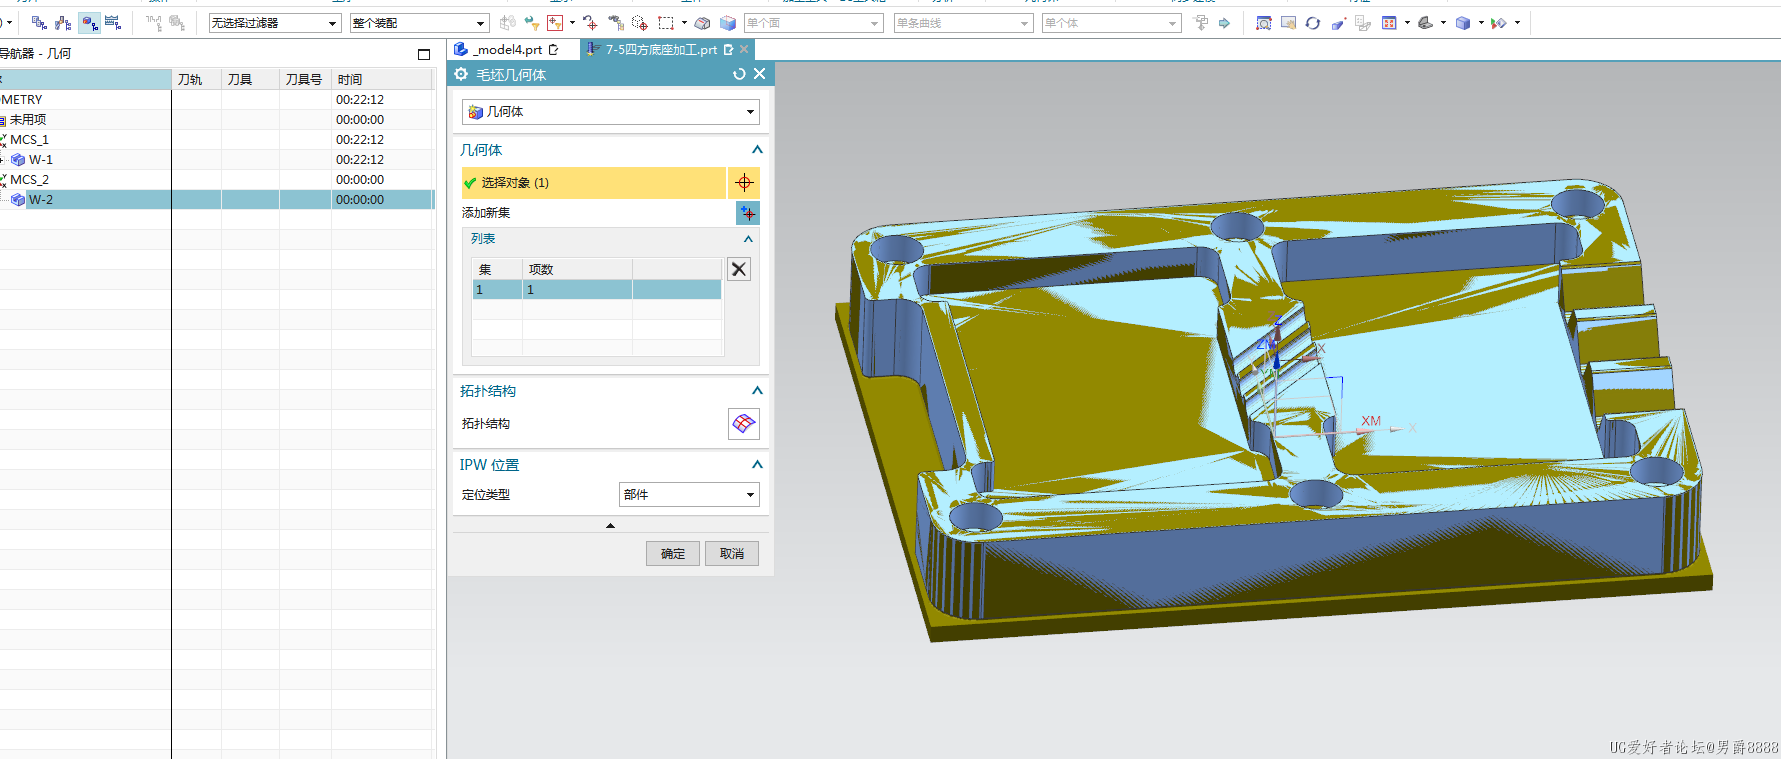Click the 00:00:00 time of 未用项
Screen dimensions: 1781x759
(x=360, y=119)
